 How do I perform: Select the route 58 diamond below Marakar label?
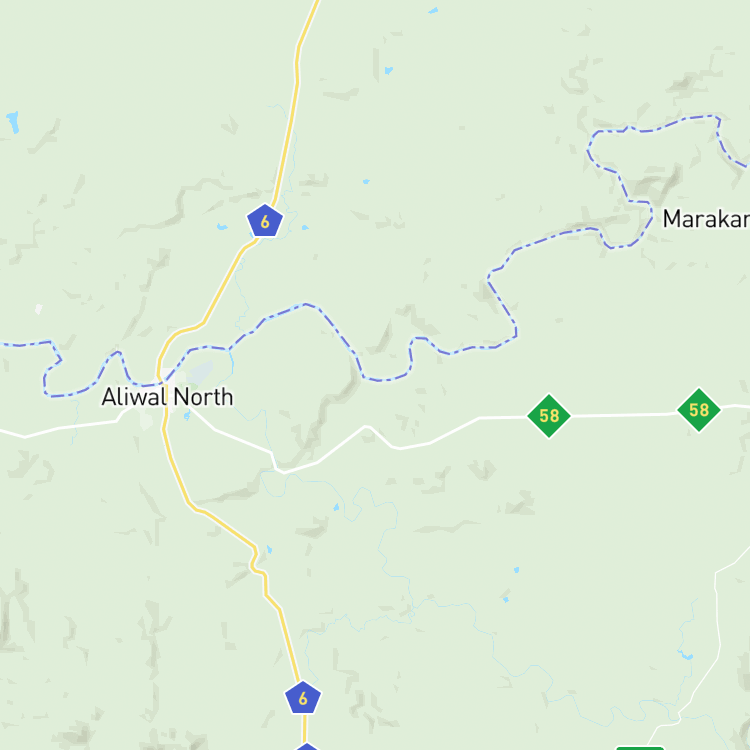tap(699, 410)
